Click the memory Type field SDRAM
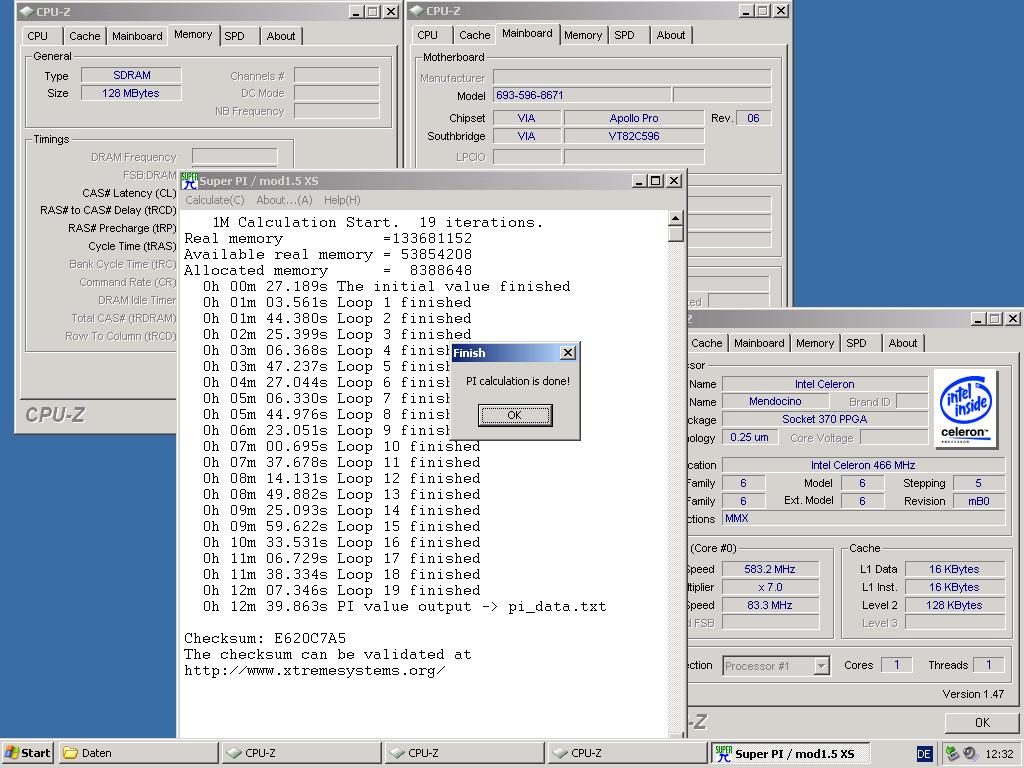 (131, 75)
